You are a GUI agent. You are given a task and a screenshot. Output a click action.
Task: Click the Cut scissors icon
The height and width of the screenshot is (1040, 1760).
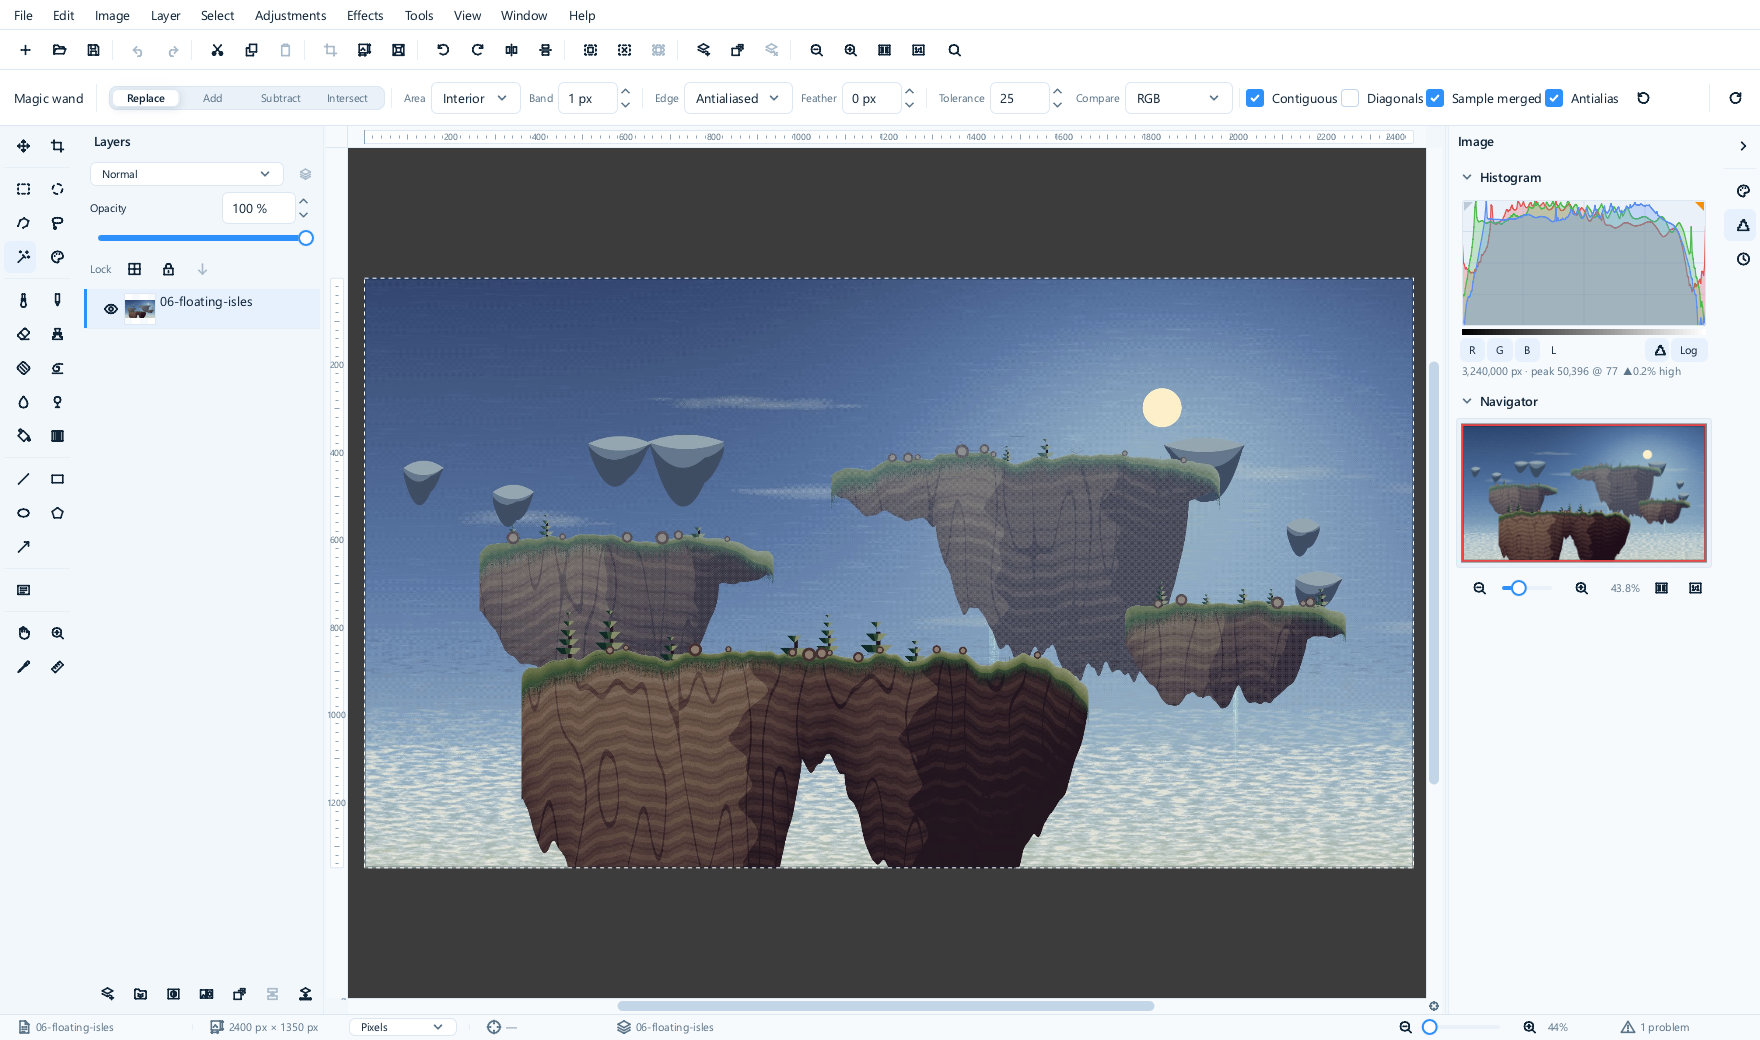(217, 50)
